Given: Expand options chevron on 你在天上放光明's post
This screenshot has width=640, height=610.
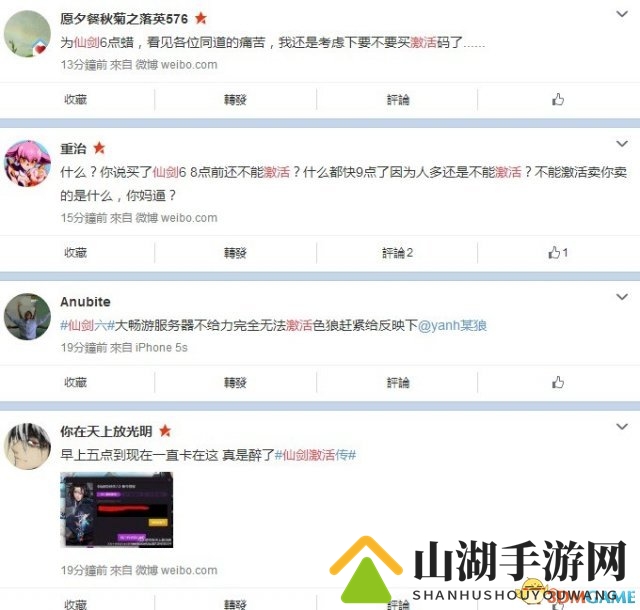Looking at the screenshot, I should coord(622,427).
